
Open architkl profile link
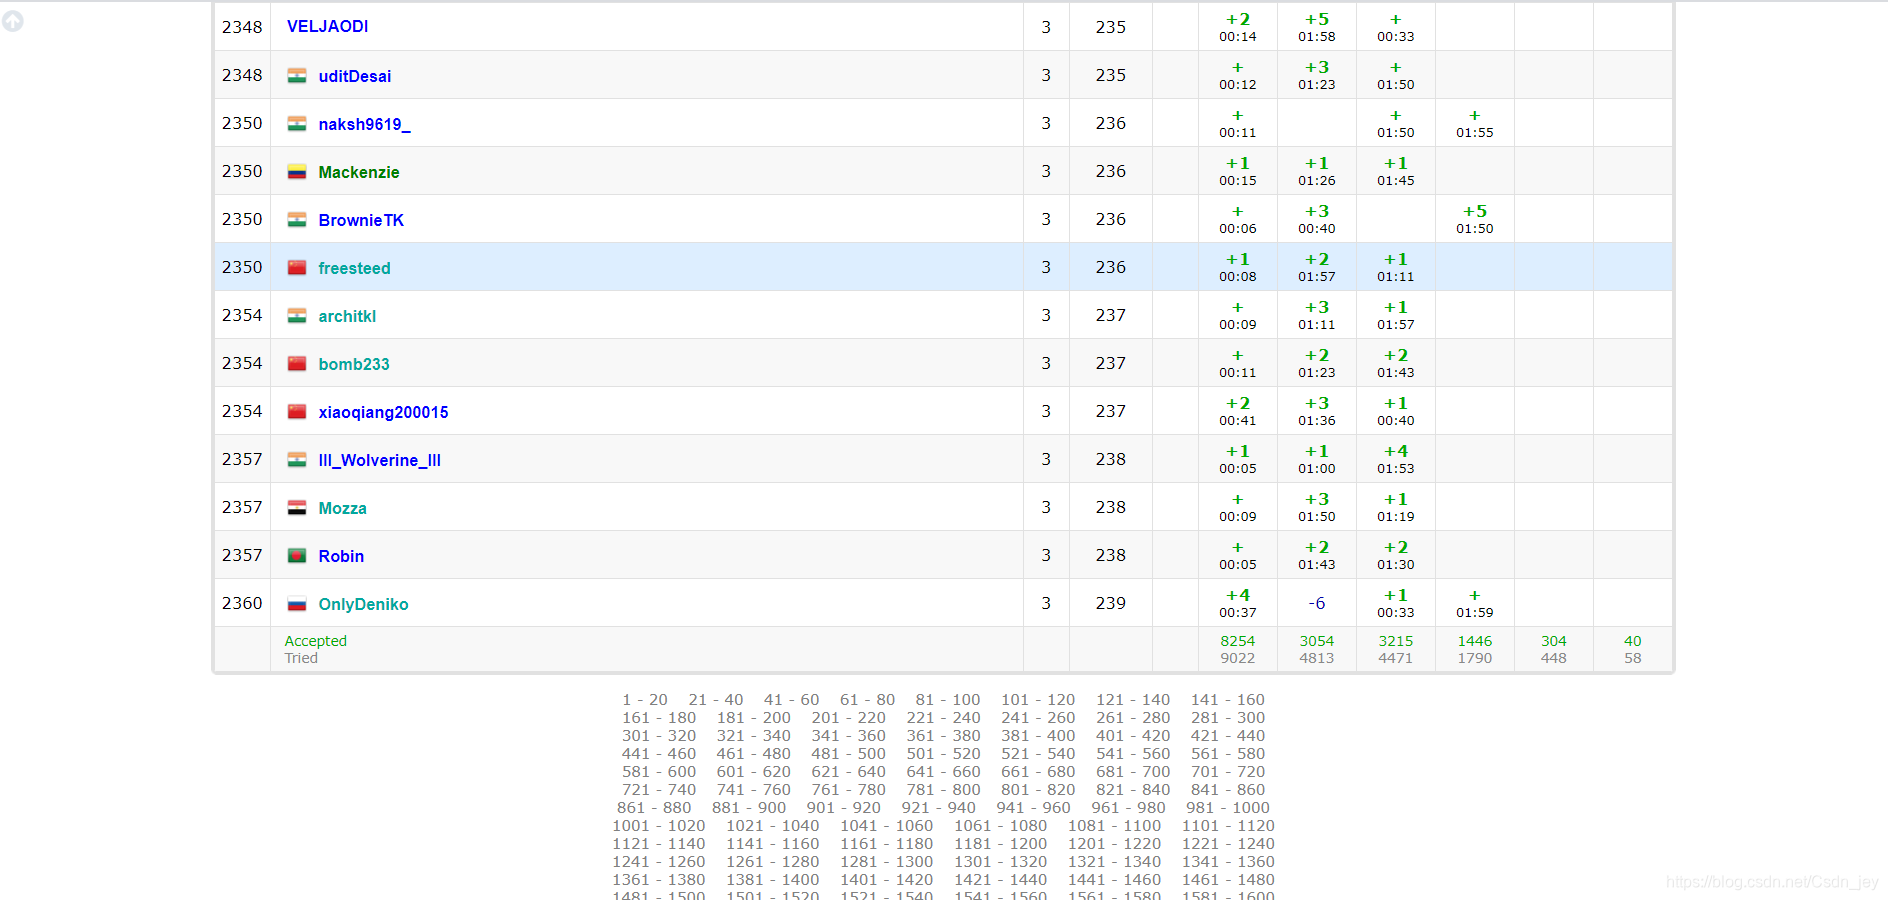click(x=347, y=316)
